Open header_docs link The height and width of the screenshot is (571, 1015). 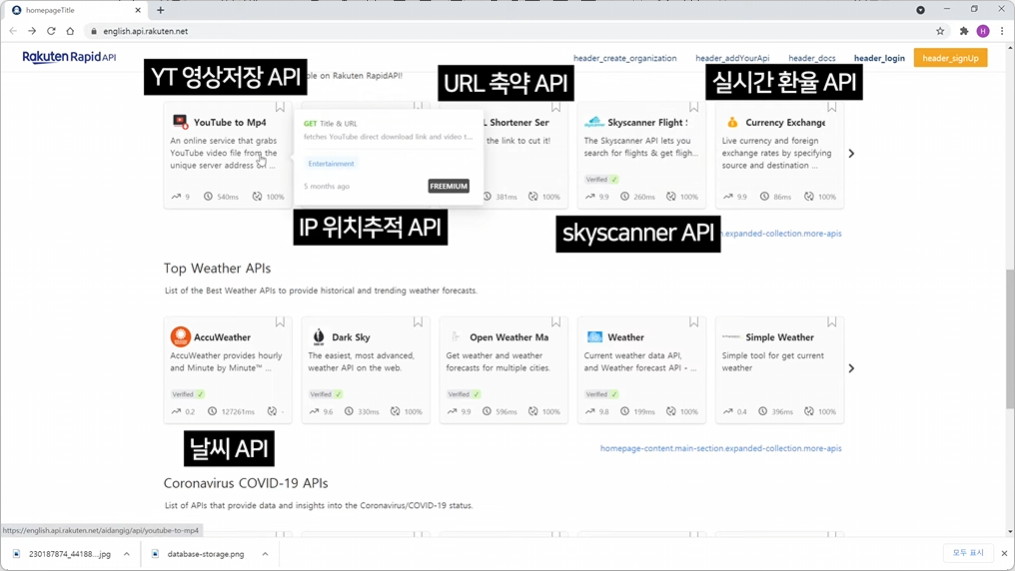812,58
